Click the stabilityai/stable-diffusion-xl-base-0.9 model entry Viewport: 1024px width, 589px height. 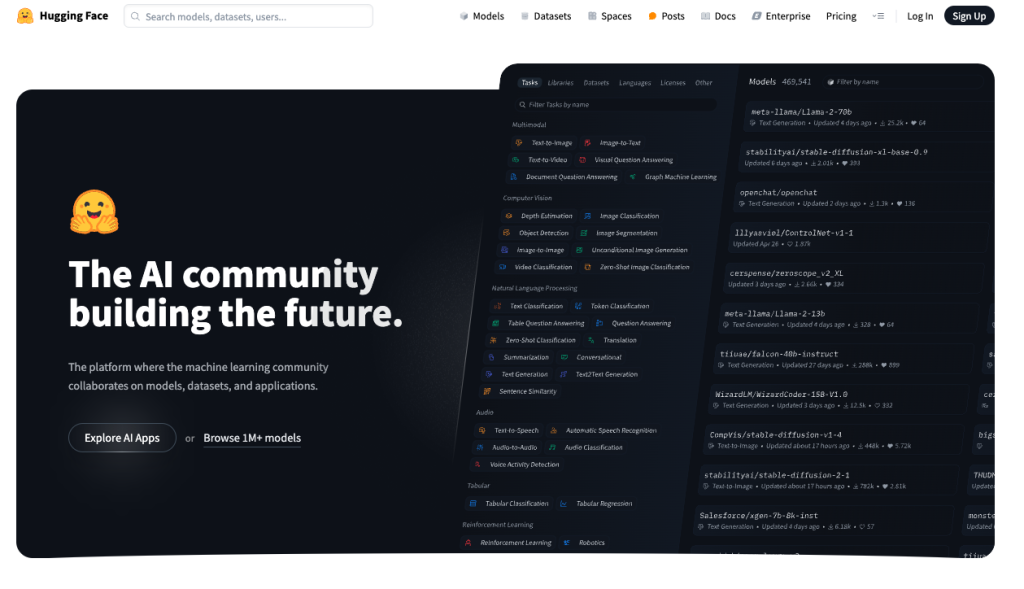(x=866, y=157)
